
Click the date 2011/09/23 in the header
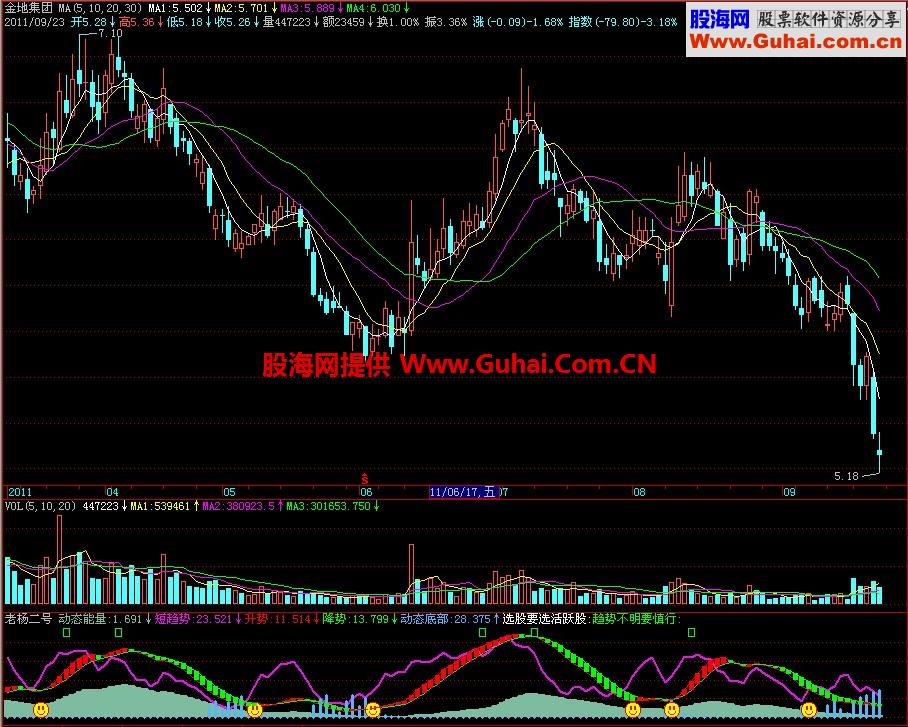pyautogui.click(x=35, y=22)
